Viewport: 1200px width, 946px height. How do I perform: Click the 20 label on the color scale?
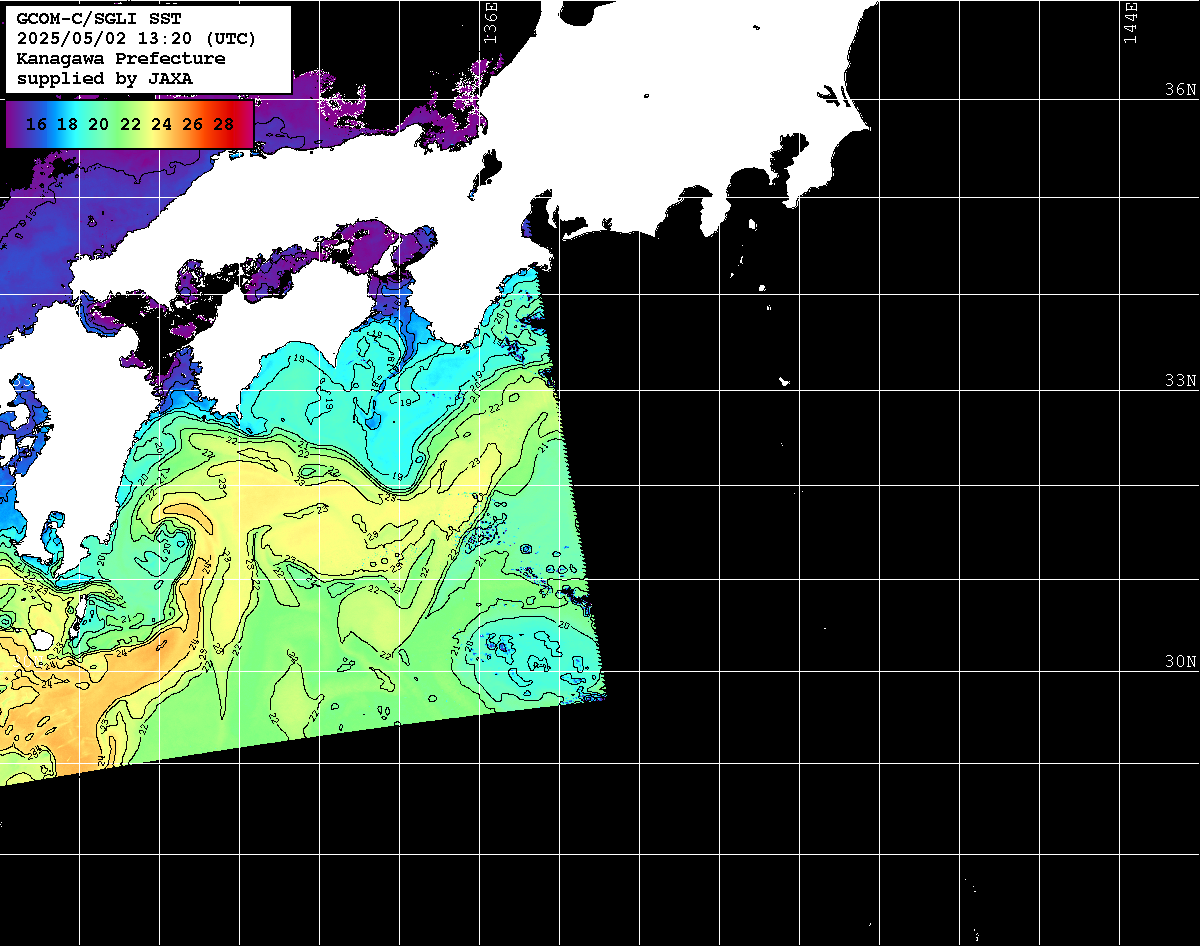98,125
